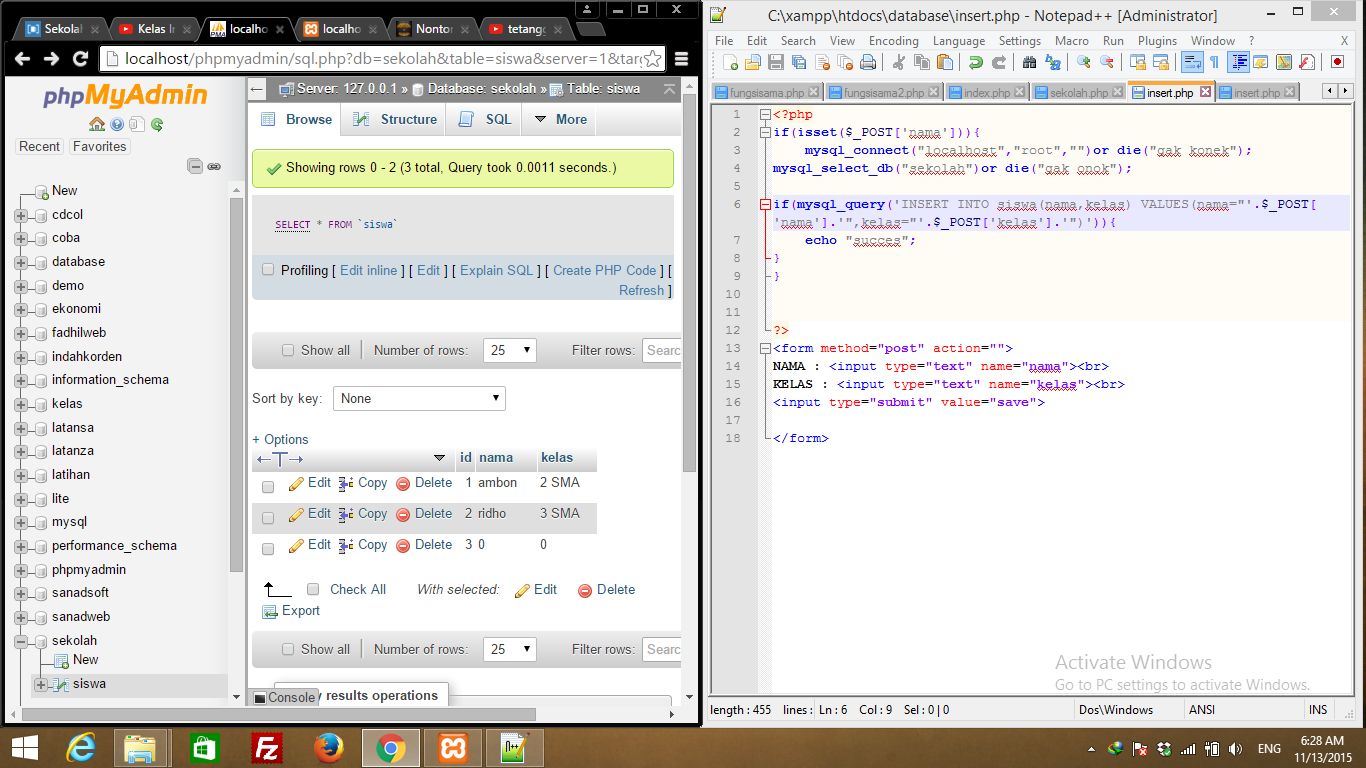
Task: Tick the Check All checkbox
Action: 313,589
